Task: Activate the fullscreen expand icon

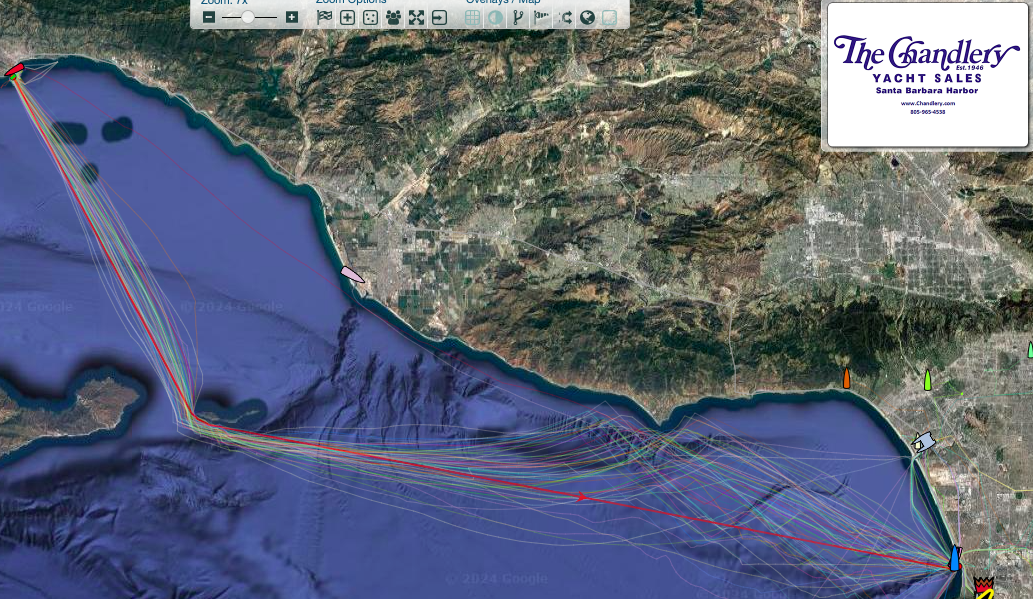Action: click(416, 17)
